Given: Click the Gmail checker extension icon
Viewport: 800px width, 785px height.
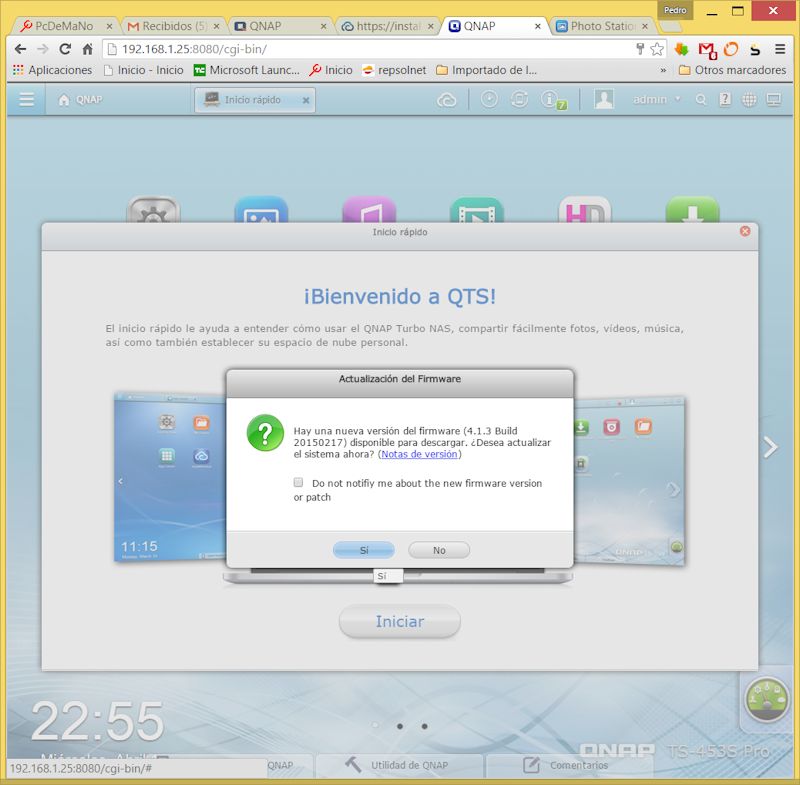Looking at the screenshot, I should 707,50.
